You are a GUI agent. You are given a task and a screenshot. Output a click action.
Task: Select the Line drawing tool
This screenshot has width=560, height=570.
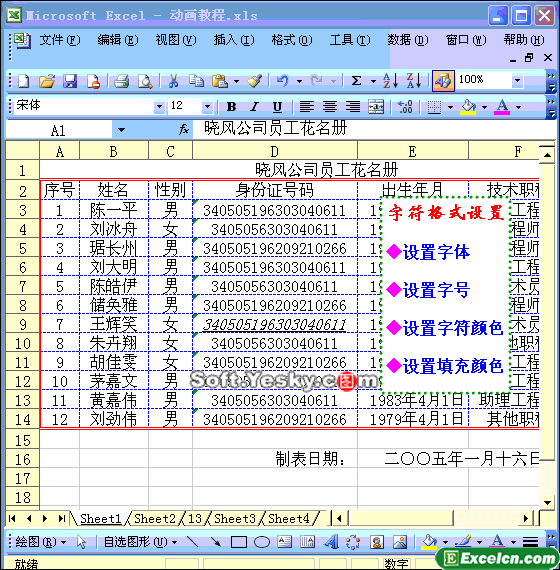[192, 542]
